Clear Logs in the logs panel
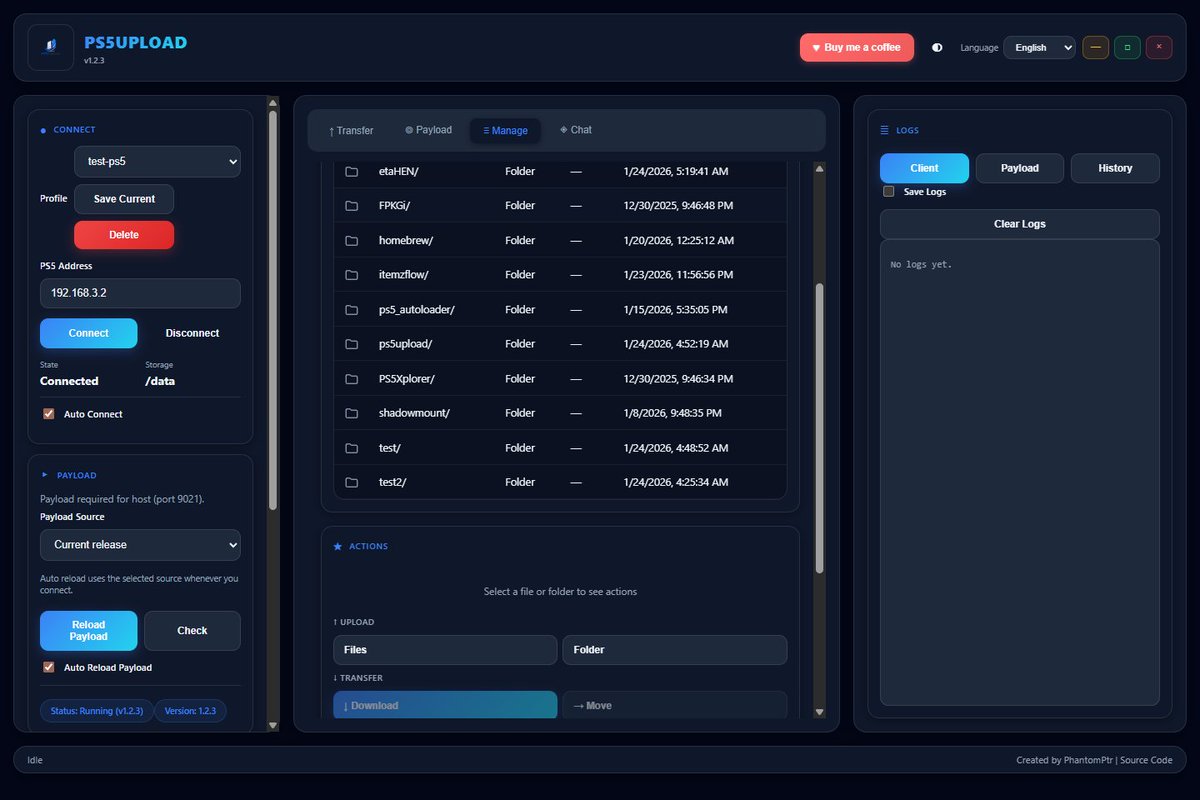 point(1020,224)
